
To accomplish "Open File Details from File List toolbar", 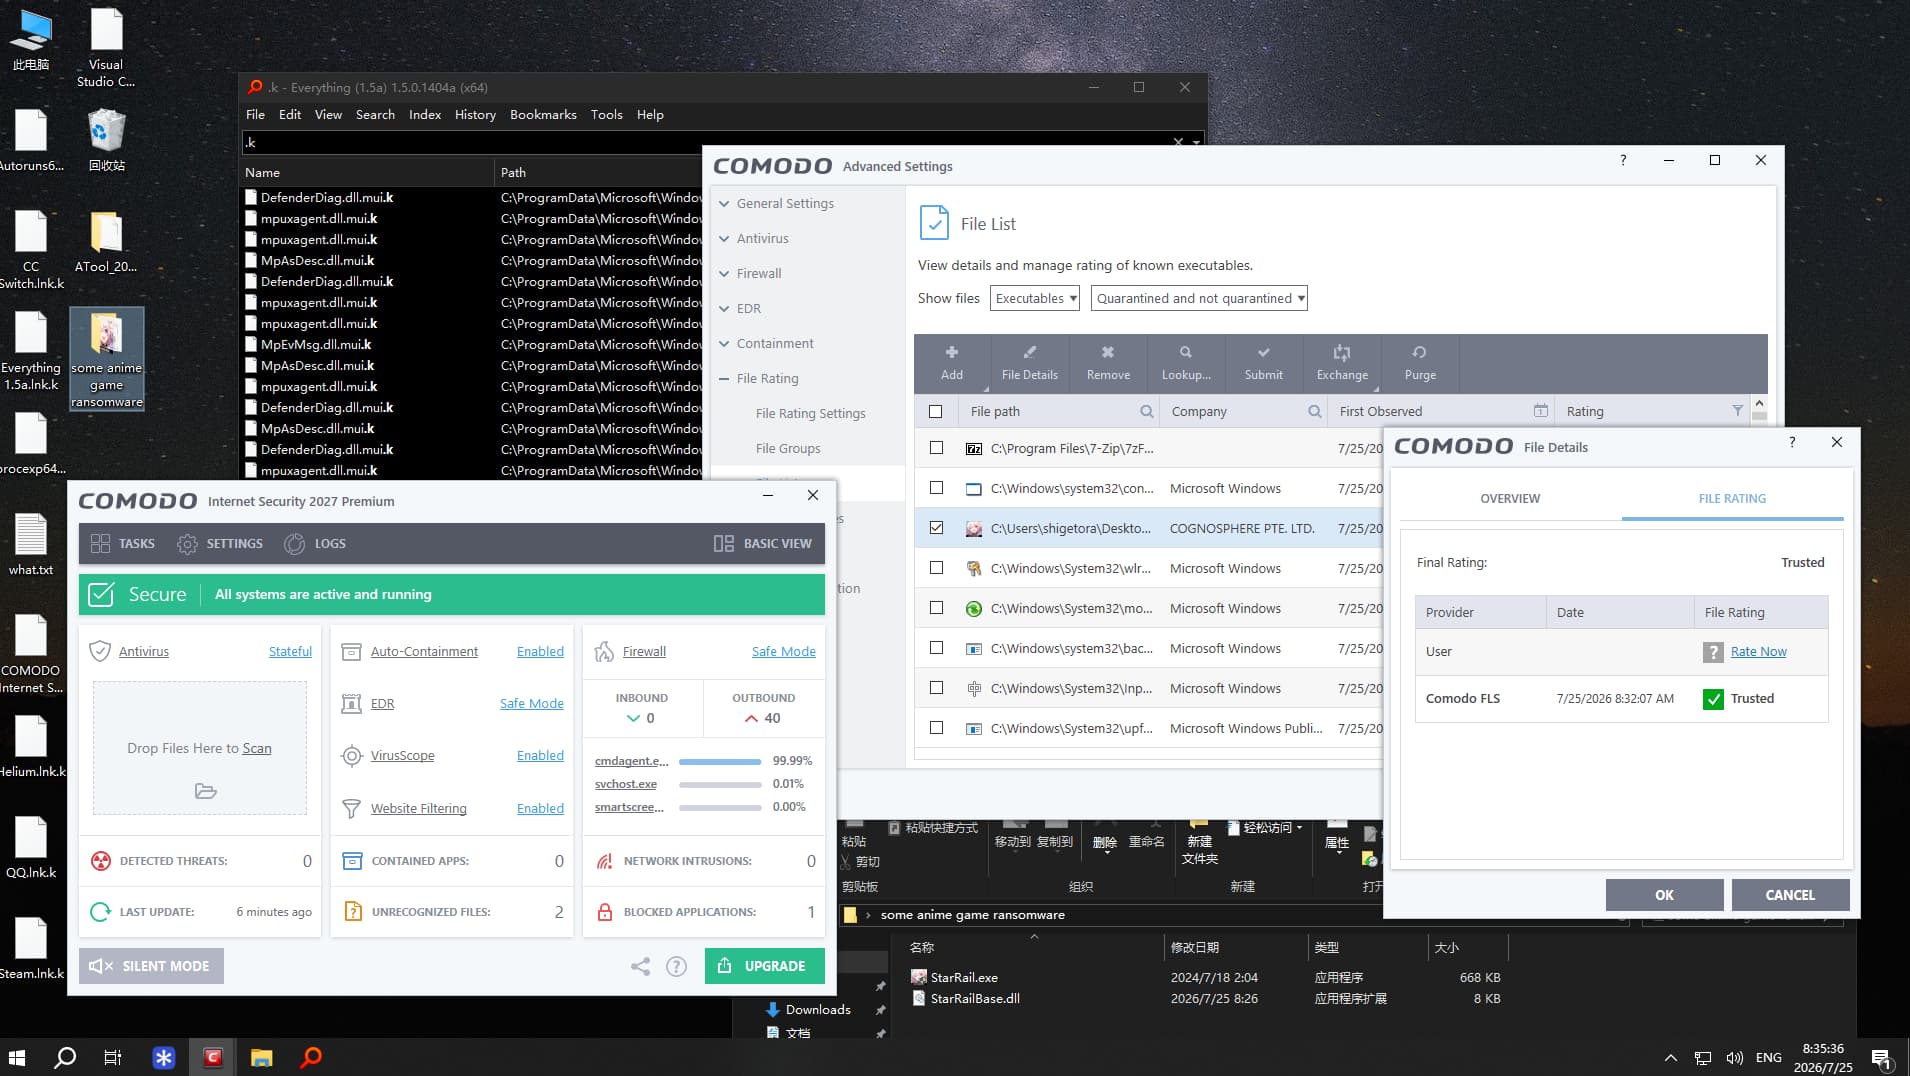I will point(1029,363).
